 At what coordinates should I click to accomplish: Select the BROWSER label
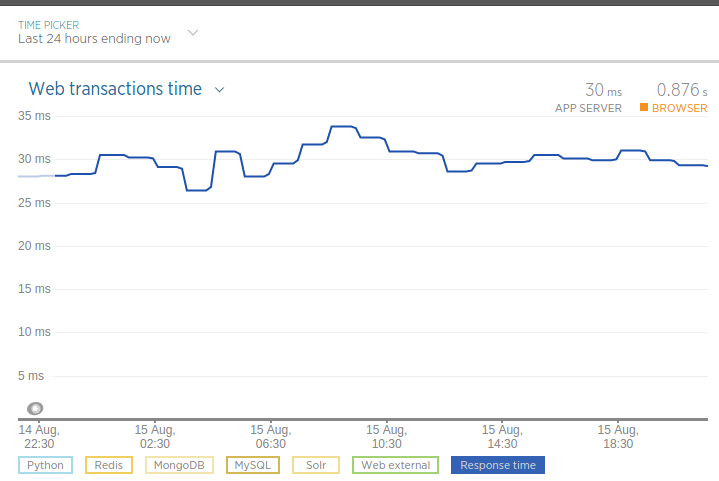(x=679, y=108)
